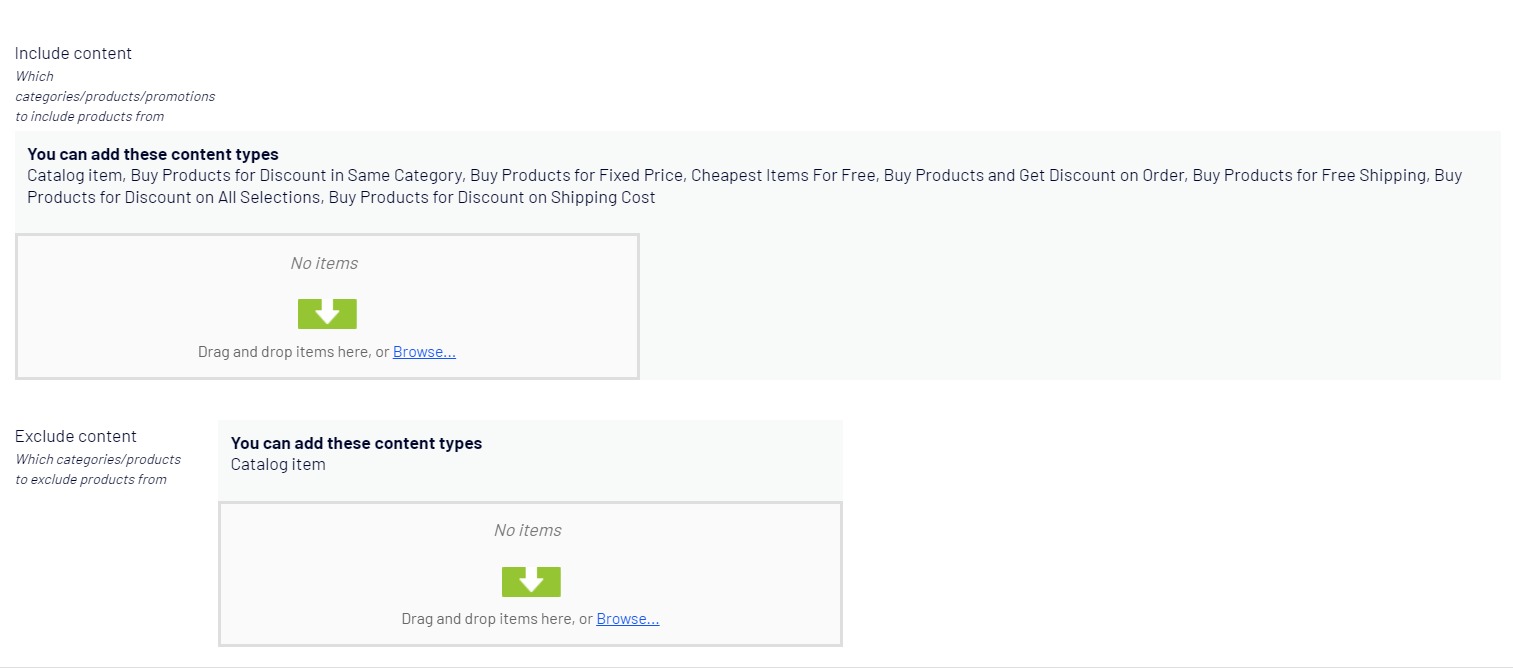Select the "Exclude content" field label
Screen dimensions: 1513x671
coord(76,437)
